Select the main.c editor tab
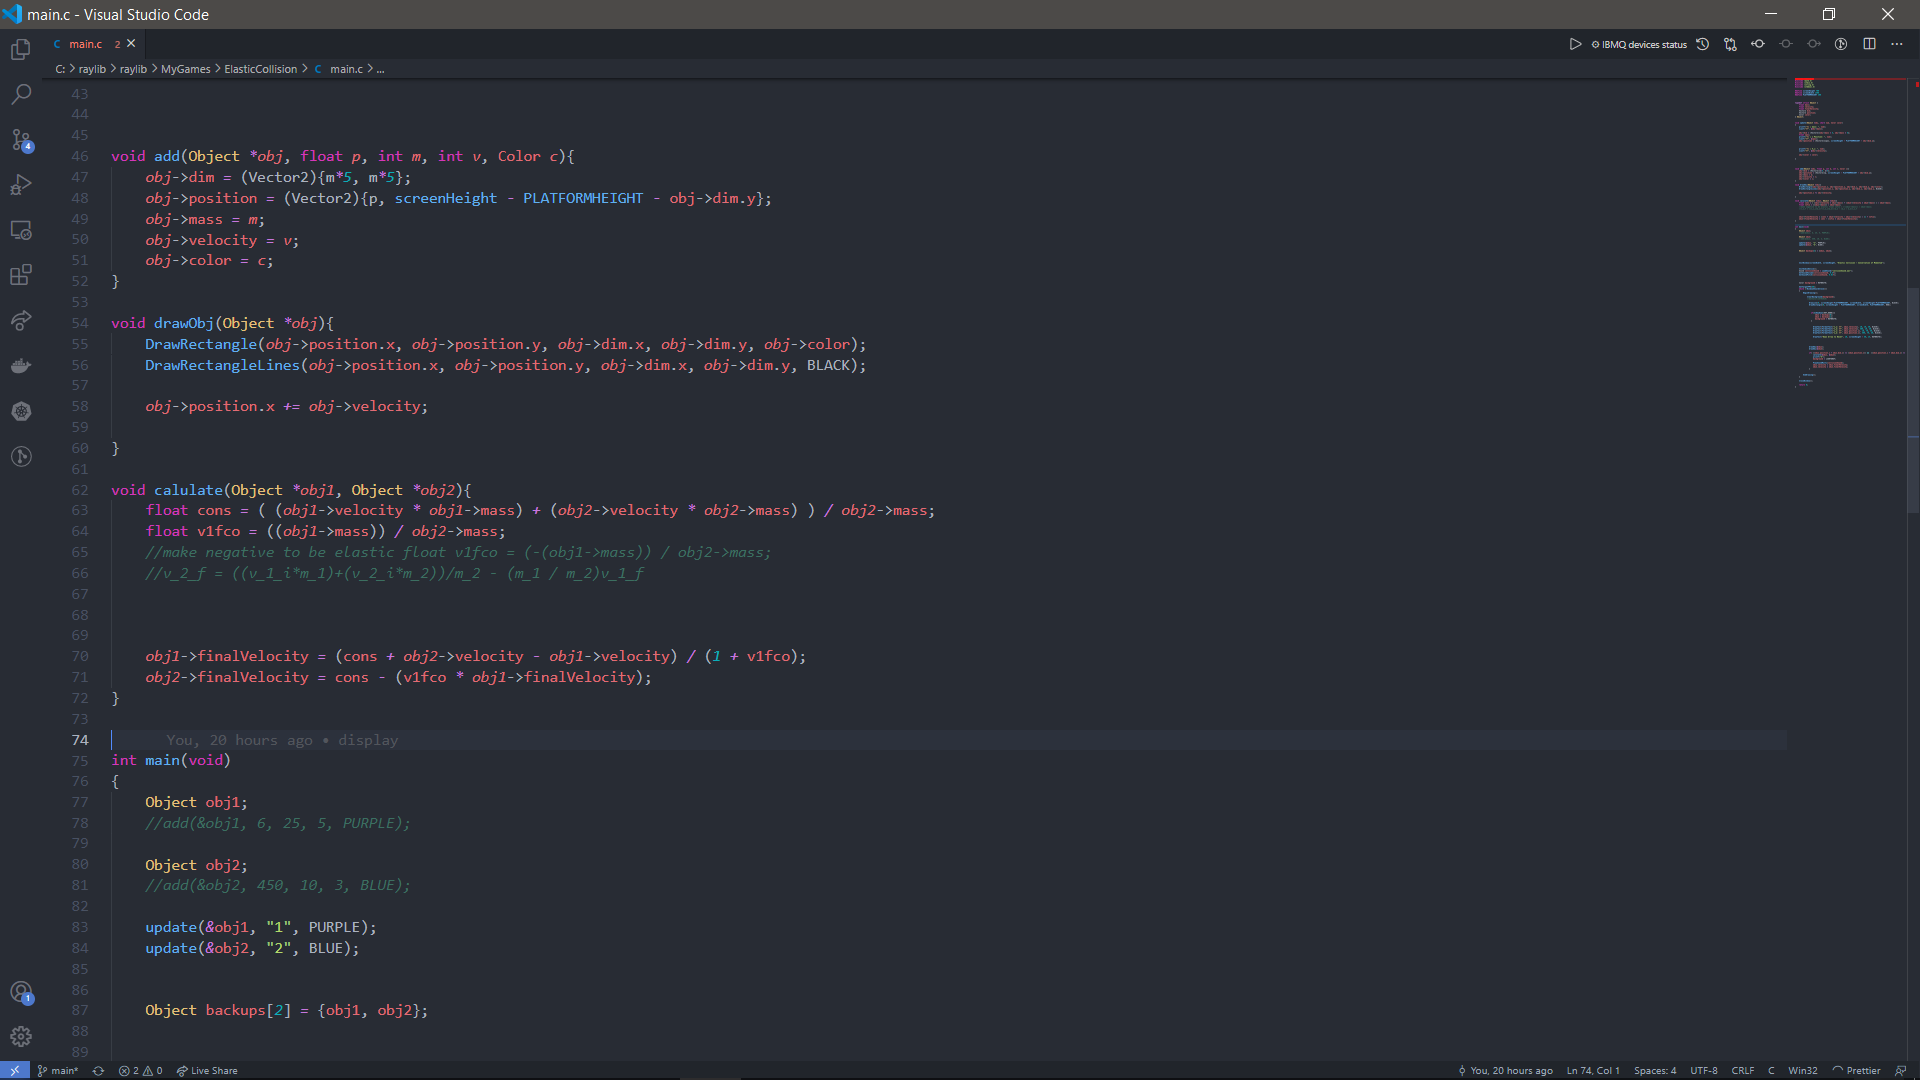The image size is (1920, 1080). [x=86, y=44]
